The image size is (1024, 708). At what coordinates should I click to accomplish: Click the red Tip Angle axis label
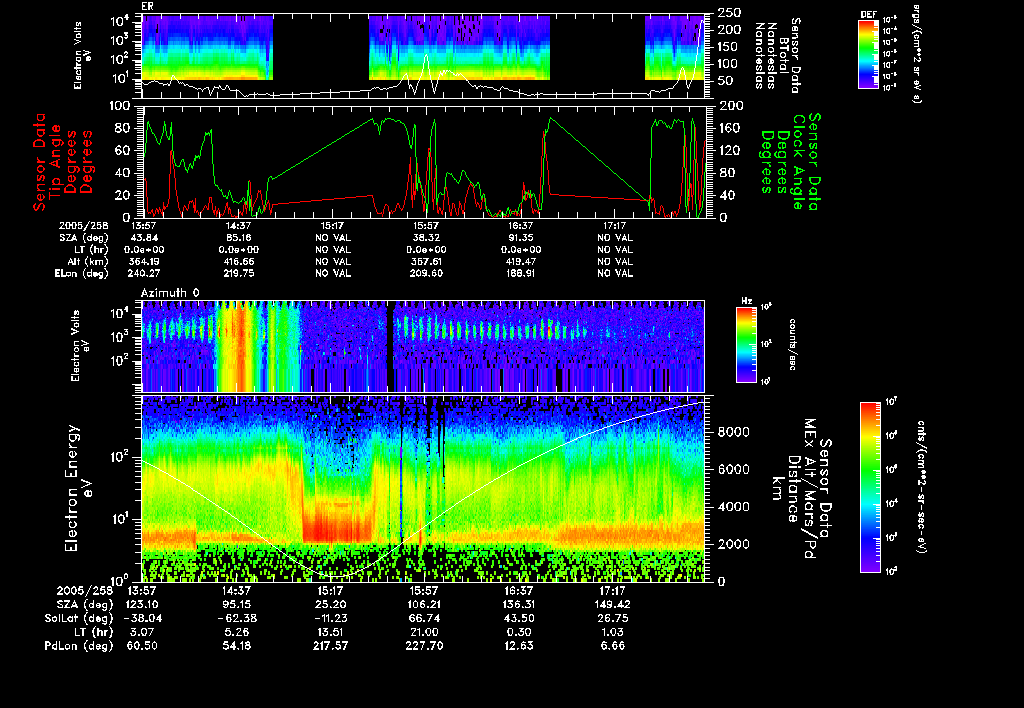tap(62, 161)
